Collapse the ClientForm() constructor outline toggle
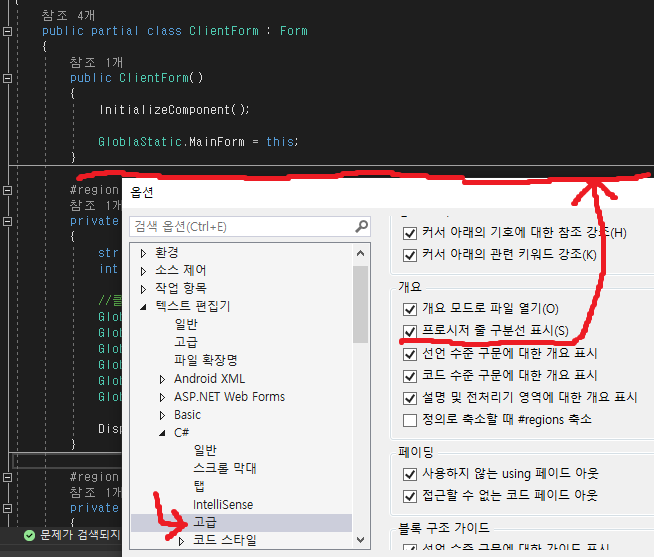This screenshot has height=557, width=654. [x=8, y=78]
